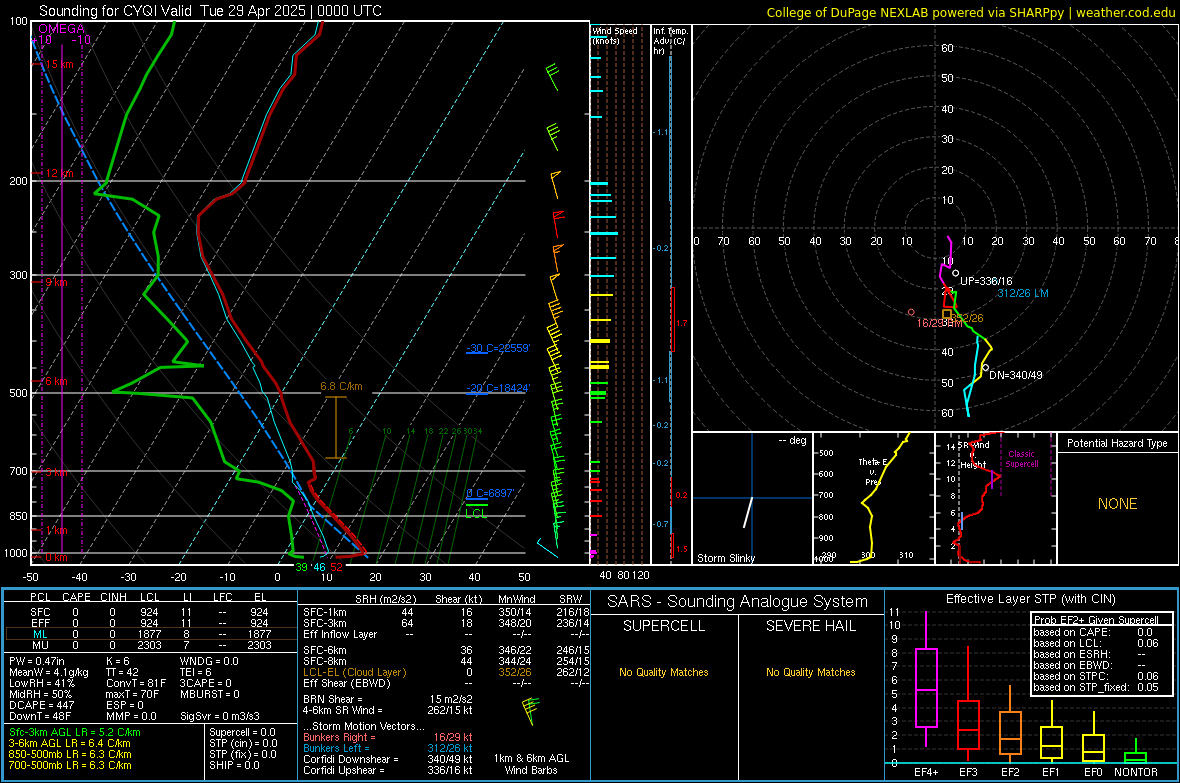The image size is (1180, 783).
Task: Click the 'Theta-E v. Pres' inset label
Action: [872, 471]
